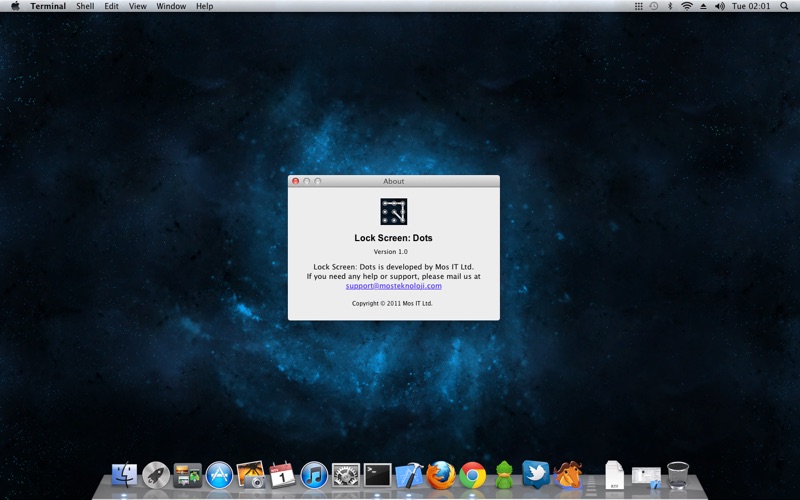
Task: Open iPhoto from the Dock
Action: [x=251, y=474]
